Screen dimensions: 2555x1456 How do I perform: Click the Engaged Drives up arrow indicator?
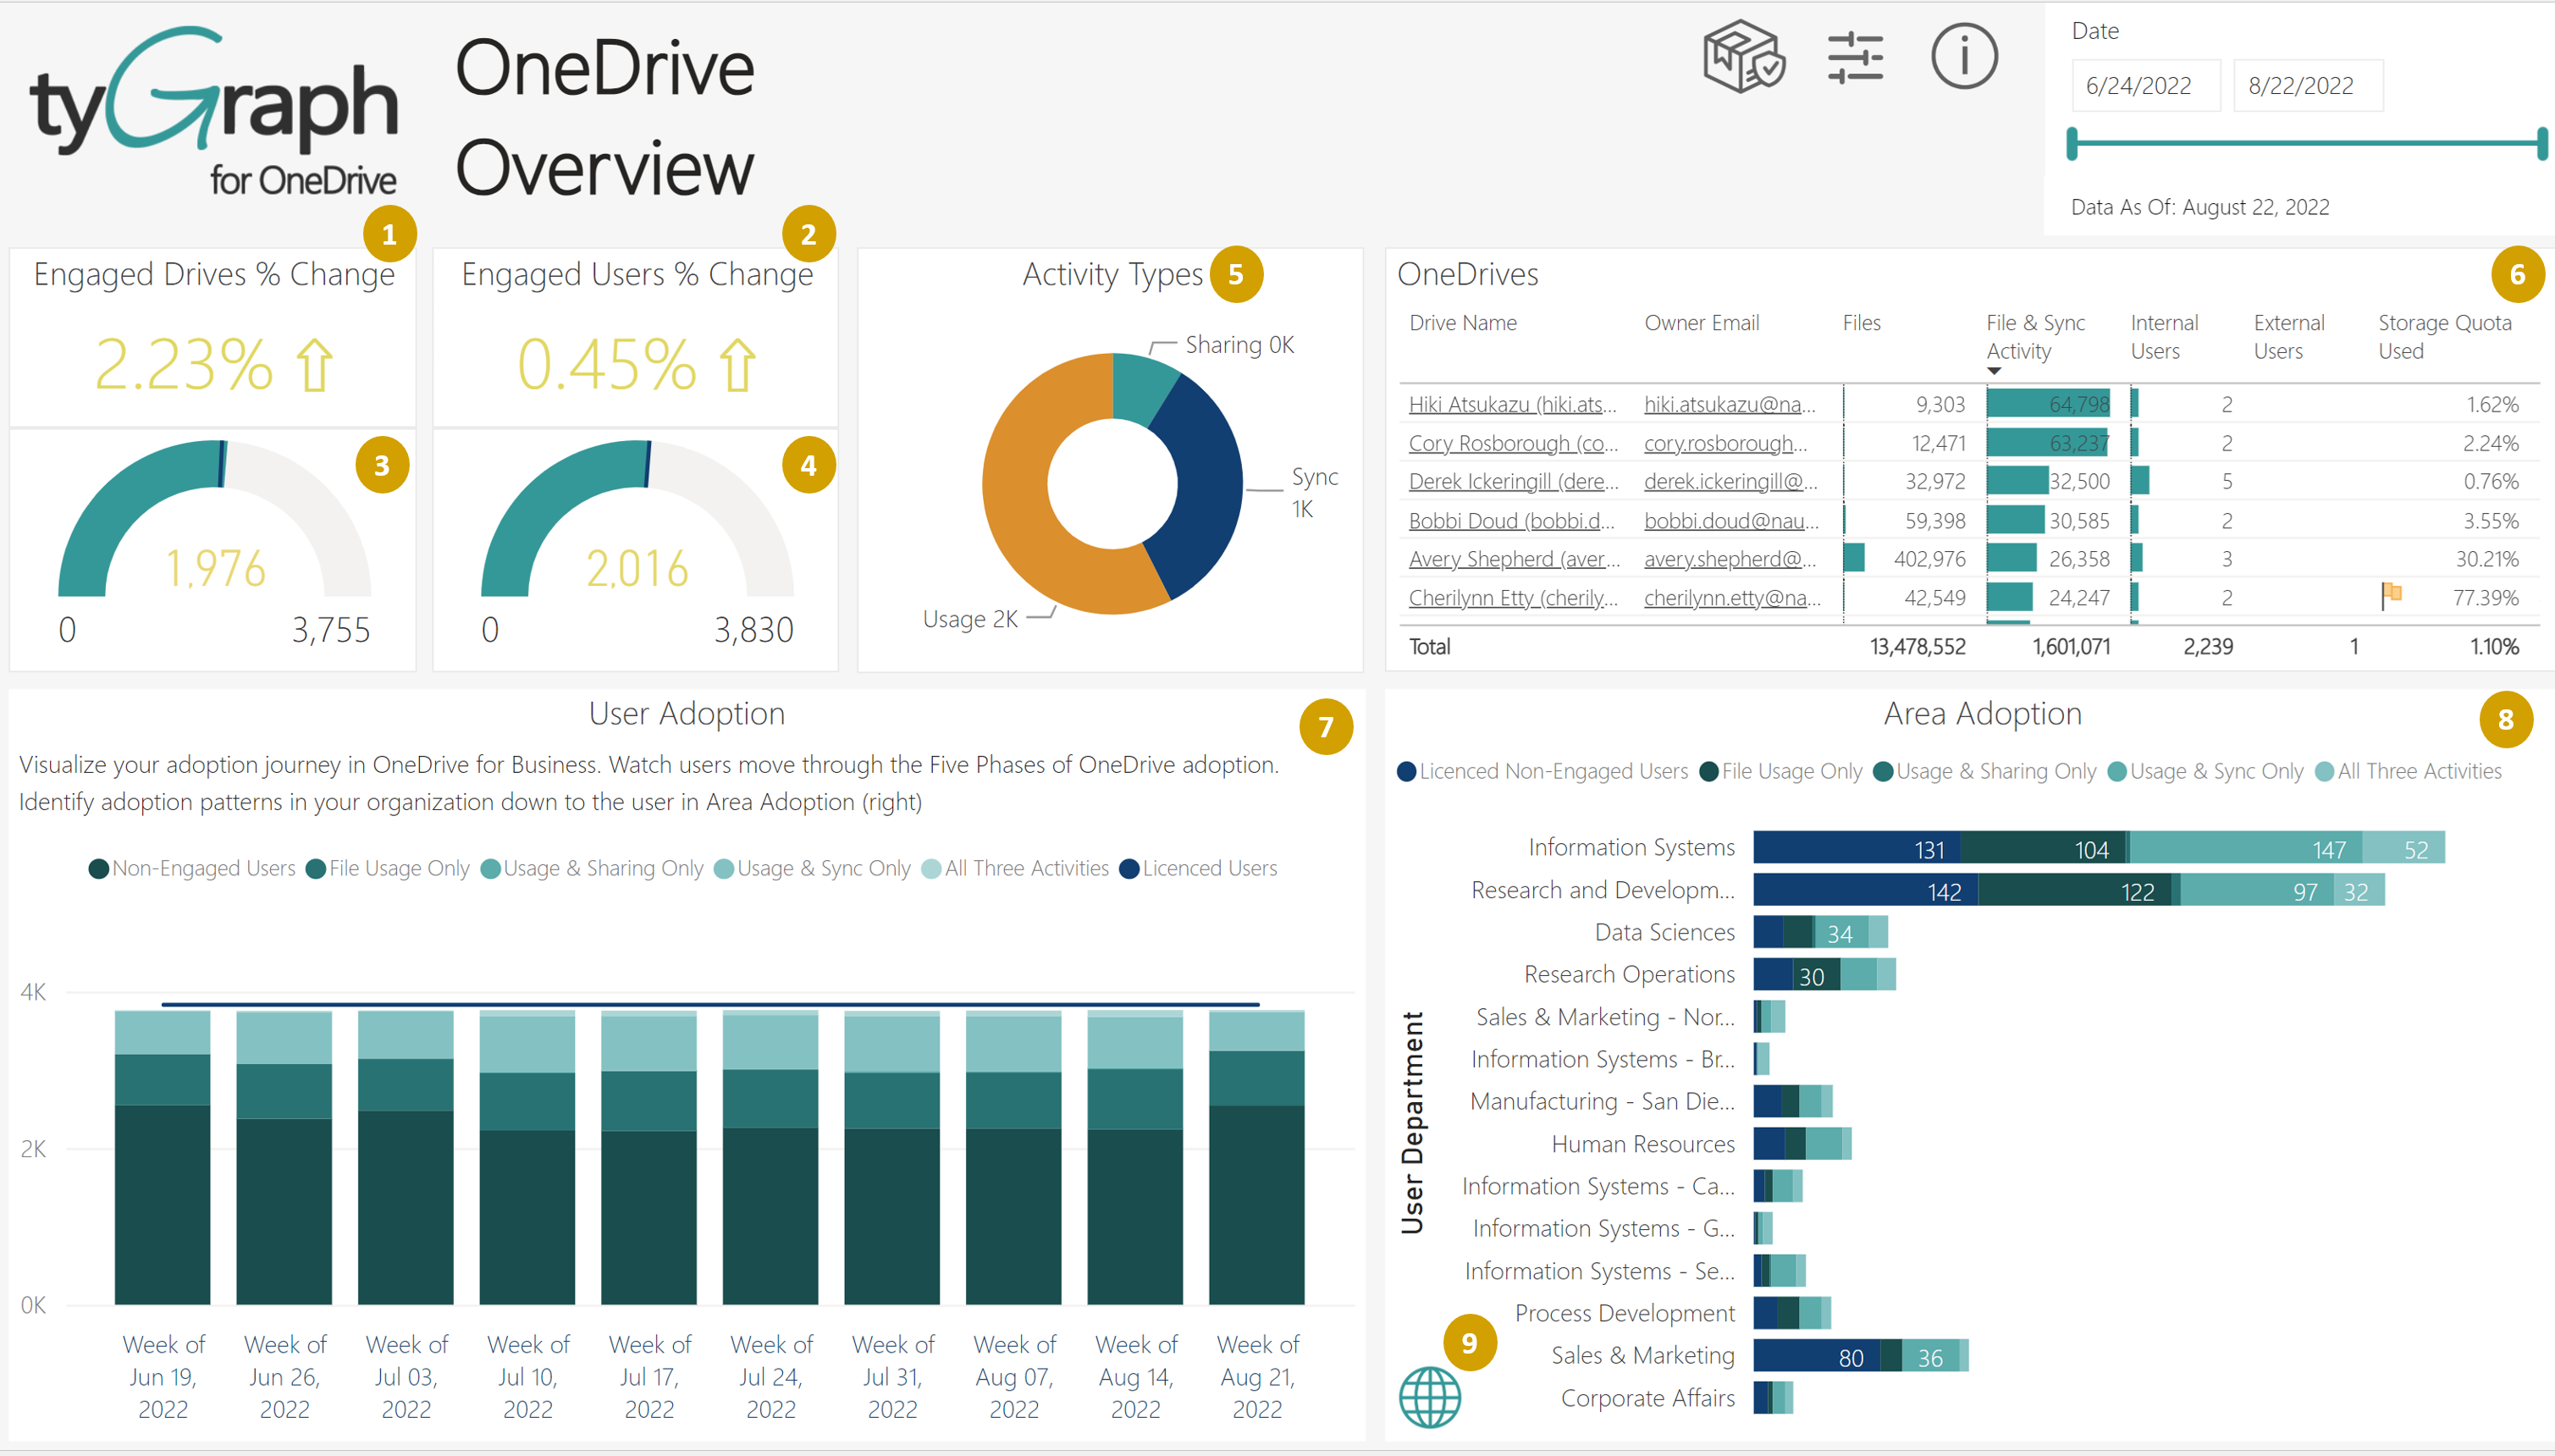pos(315,365)
